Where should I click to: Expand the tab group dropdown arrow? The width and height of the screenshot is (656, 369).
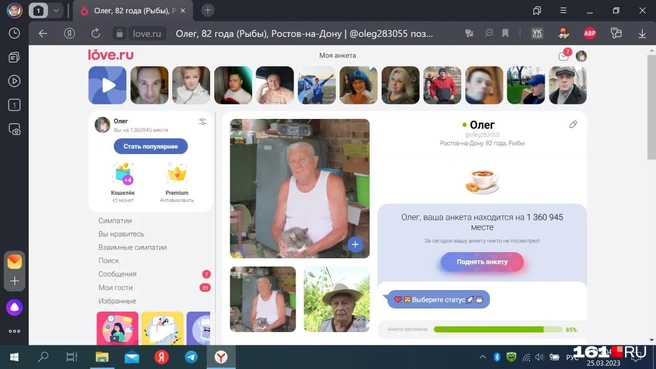pos(56,10)
